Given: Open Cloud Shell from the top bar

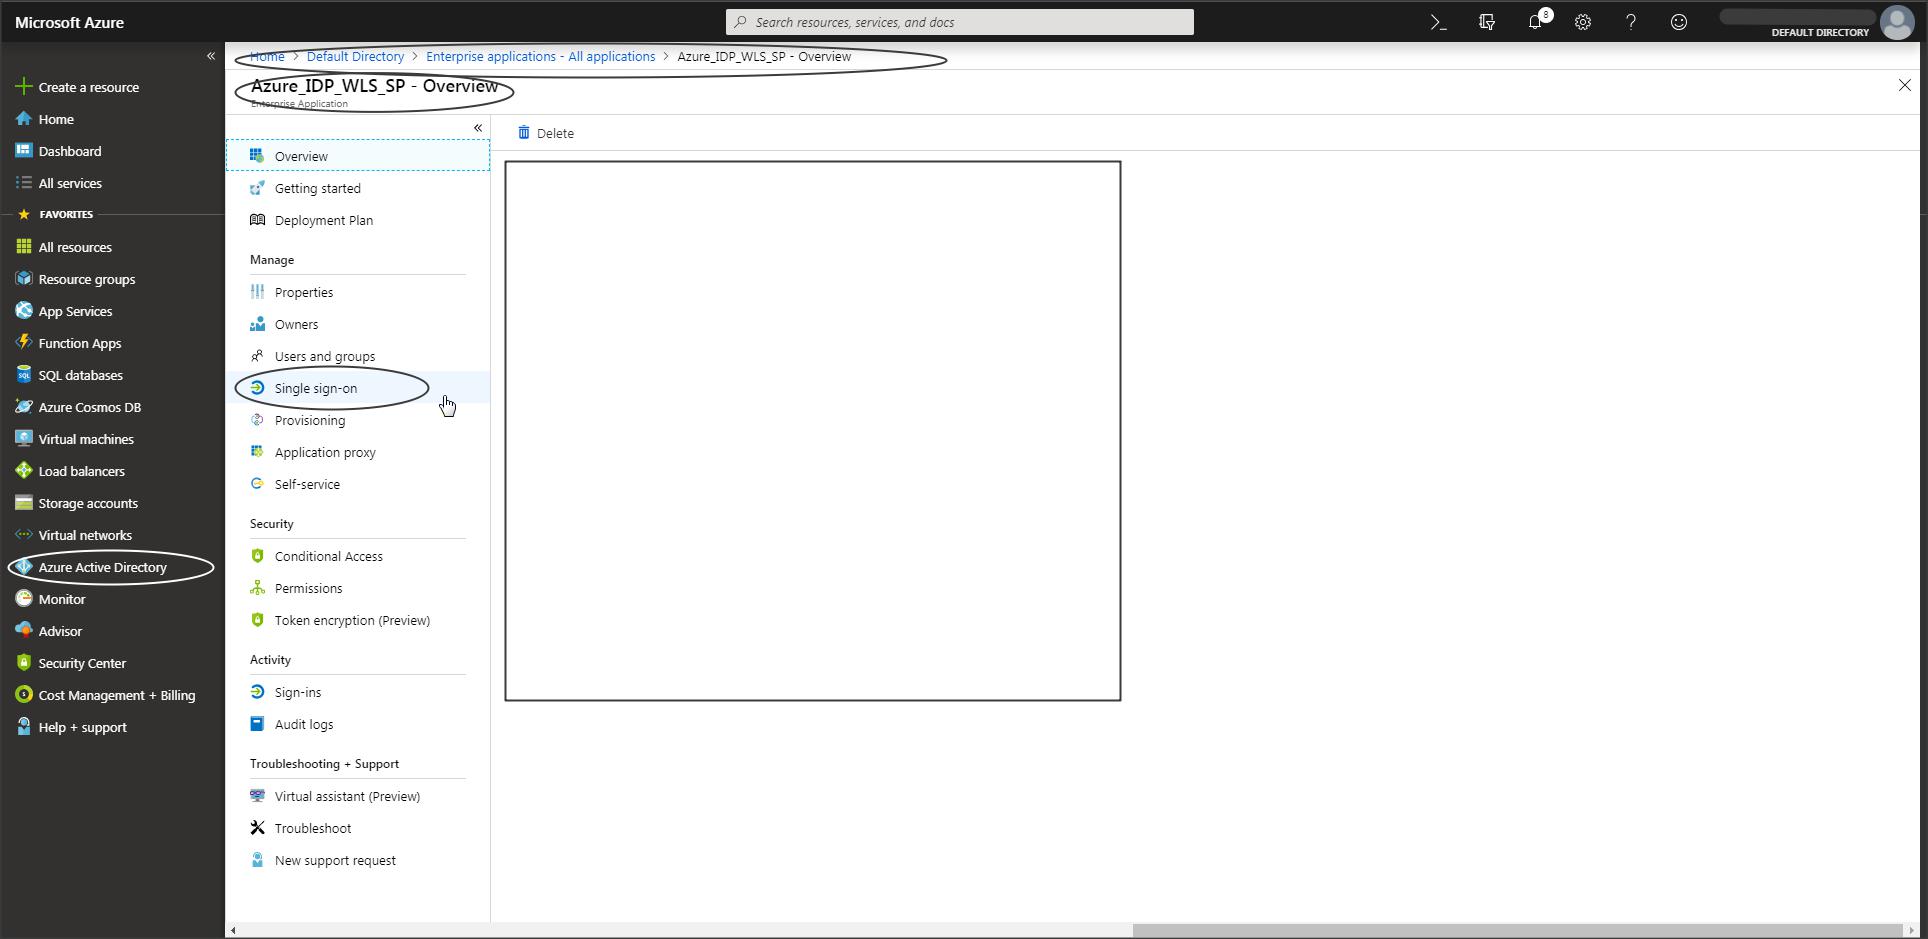Looking at the screenshot, I should (1438, 22).
